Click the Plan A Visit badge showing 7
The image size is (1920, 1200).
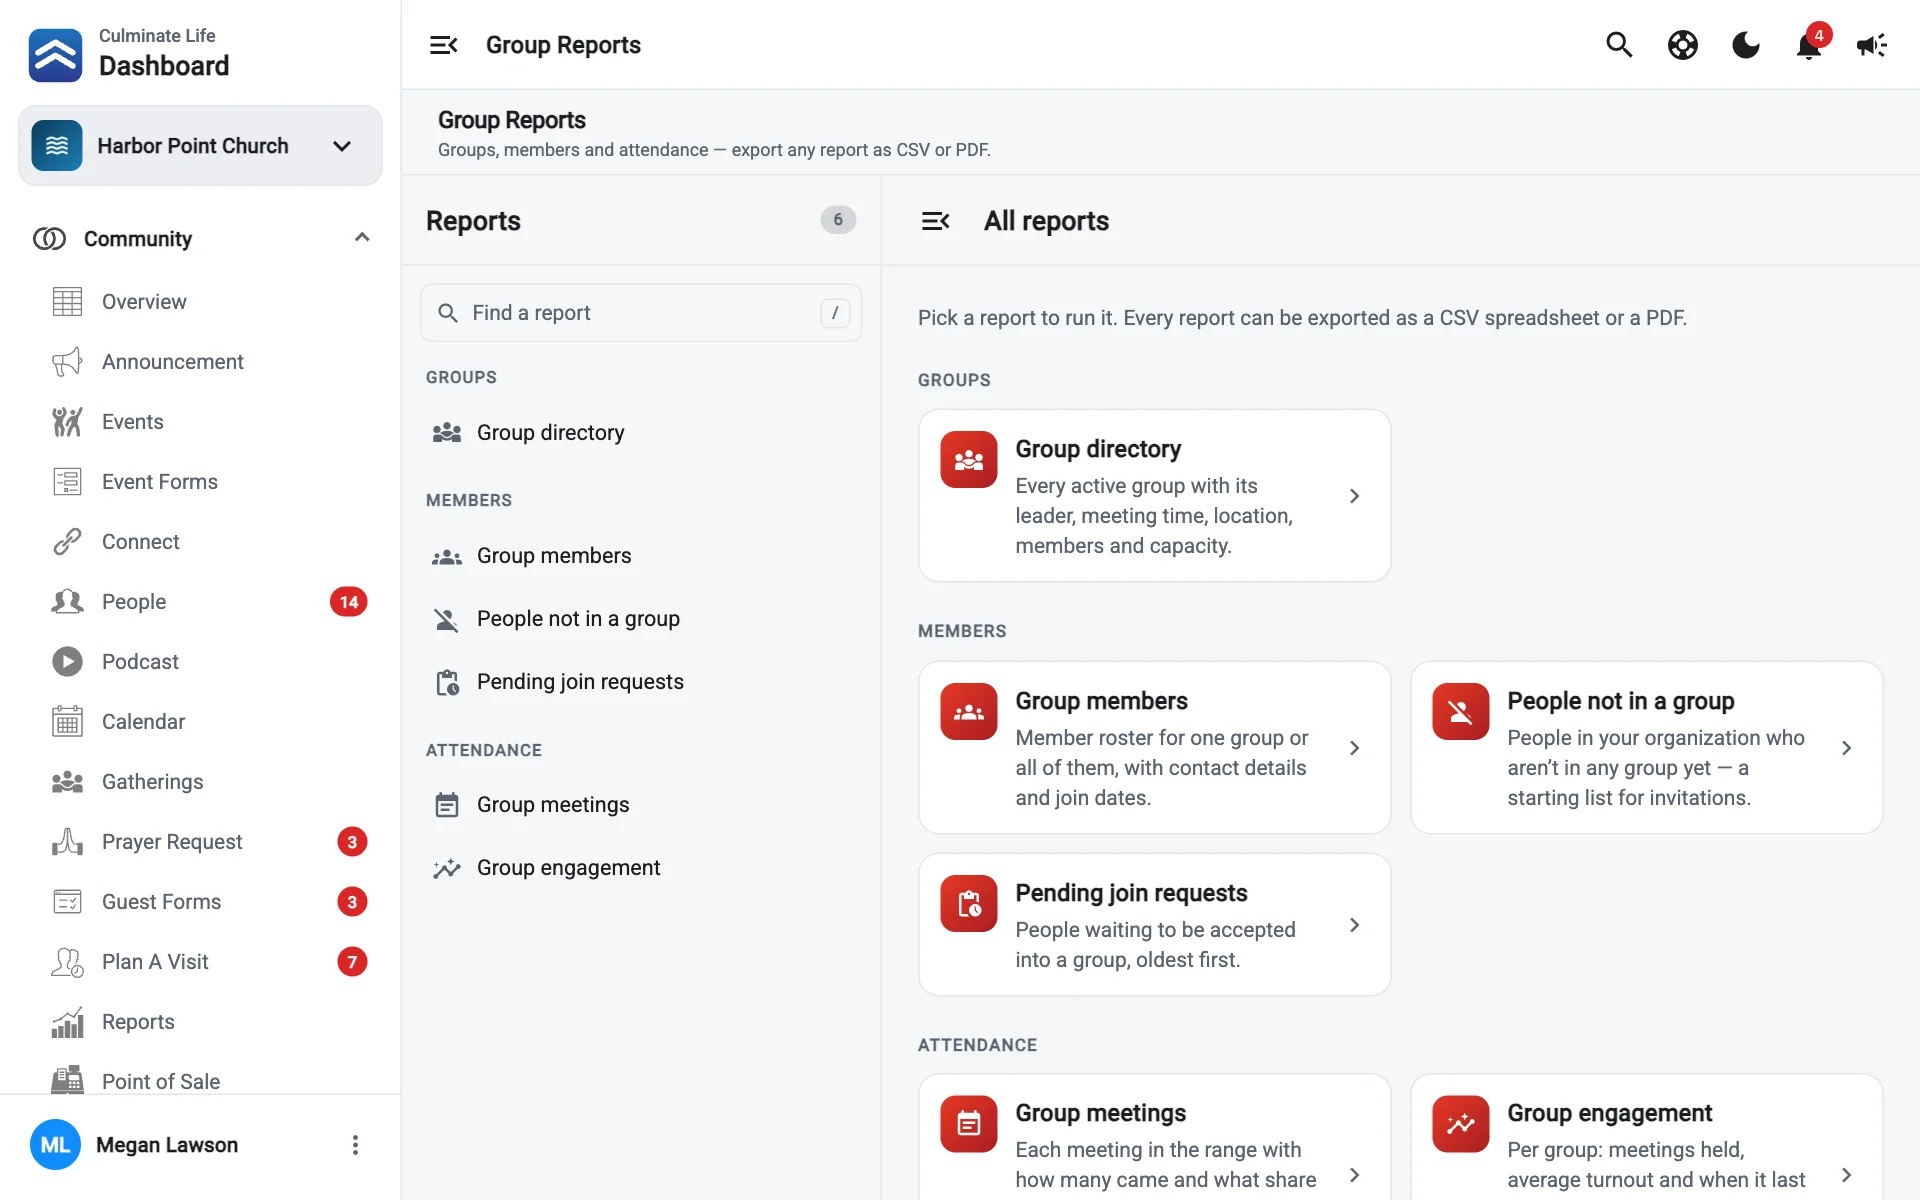[352, 962]
